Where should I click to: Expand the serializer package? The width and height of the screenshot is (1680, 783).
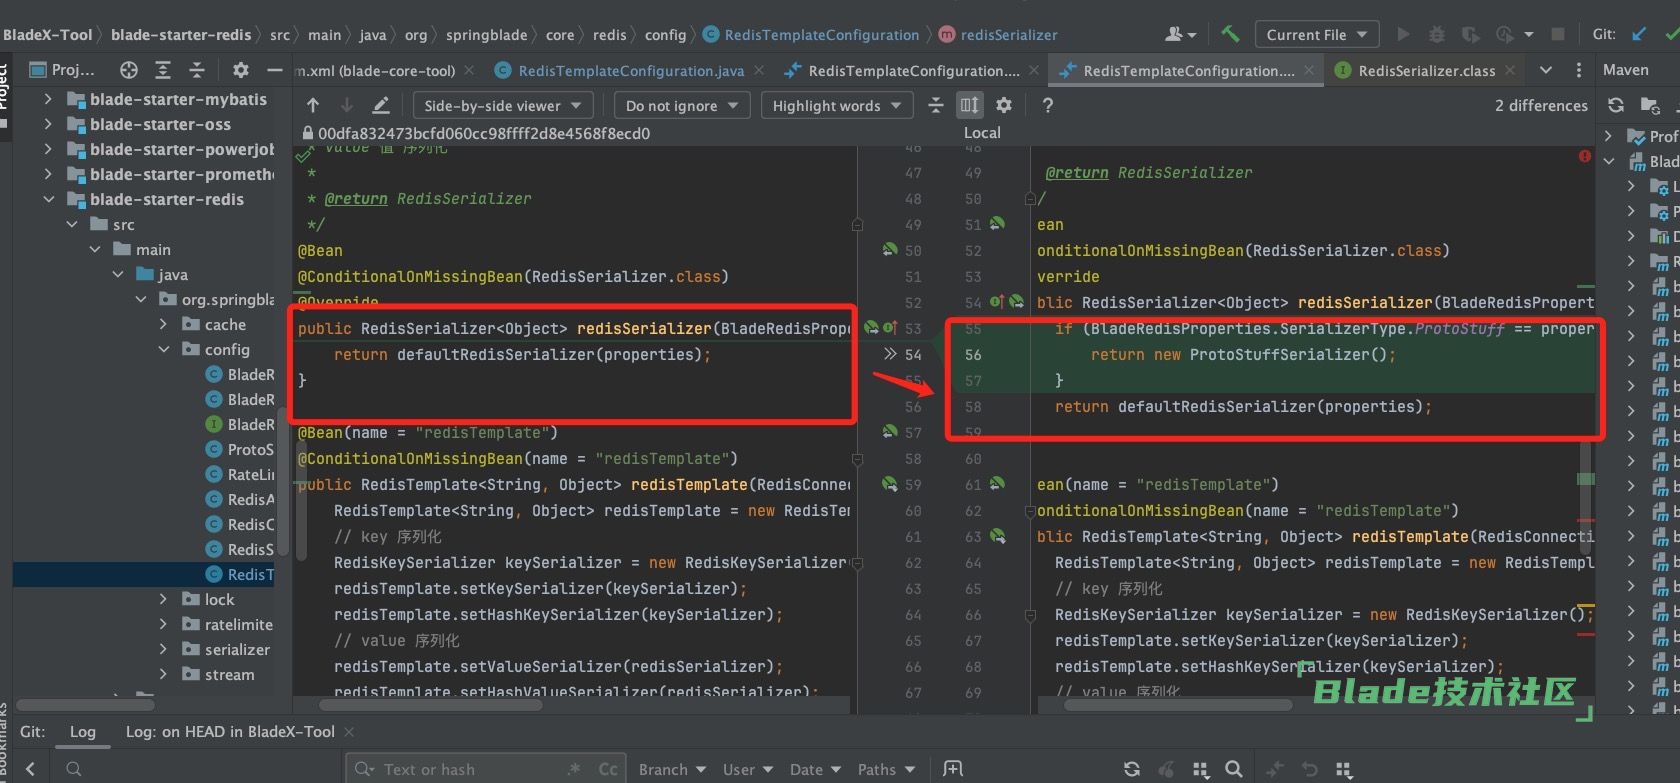click(x=163, y=649)
